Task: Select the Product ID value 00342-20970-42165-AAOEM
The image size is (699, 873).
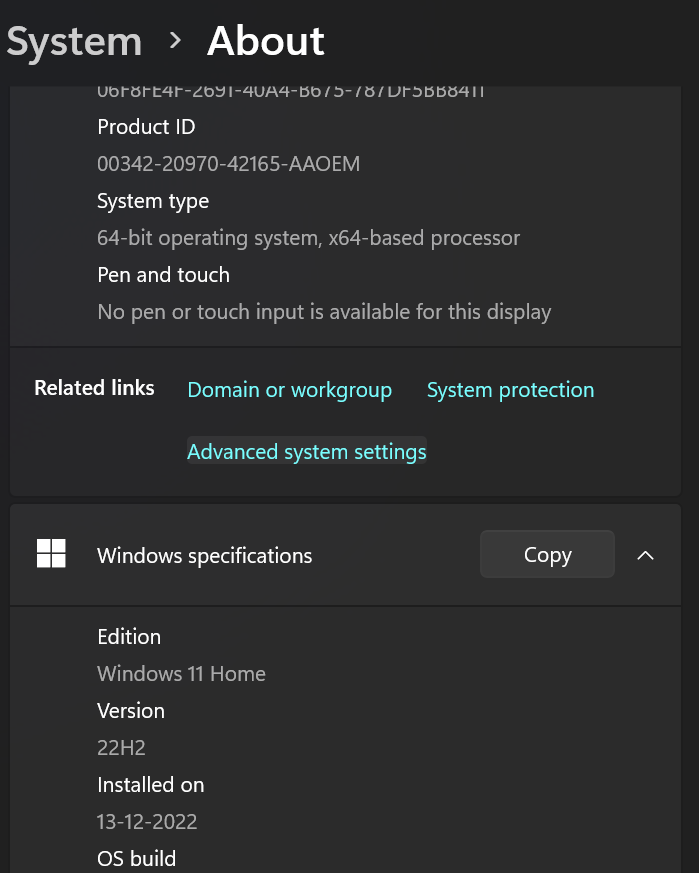Action: click(228, 164)
